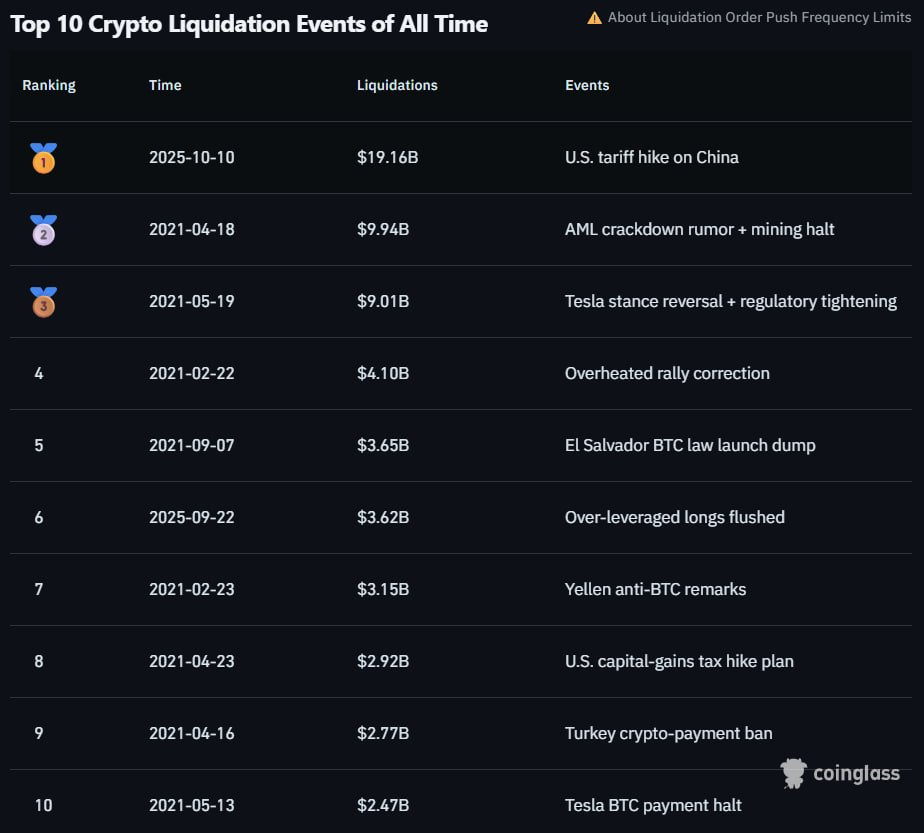This screenshot has height=833, width=924.
Task: Click the Yellen anti-BTC remarks entry
Action: click(655, 589)
